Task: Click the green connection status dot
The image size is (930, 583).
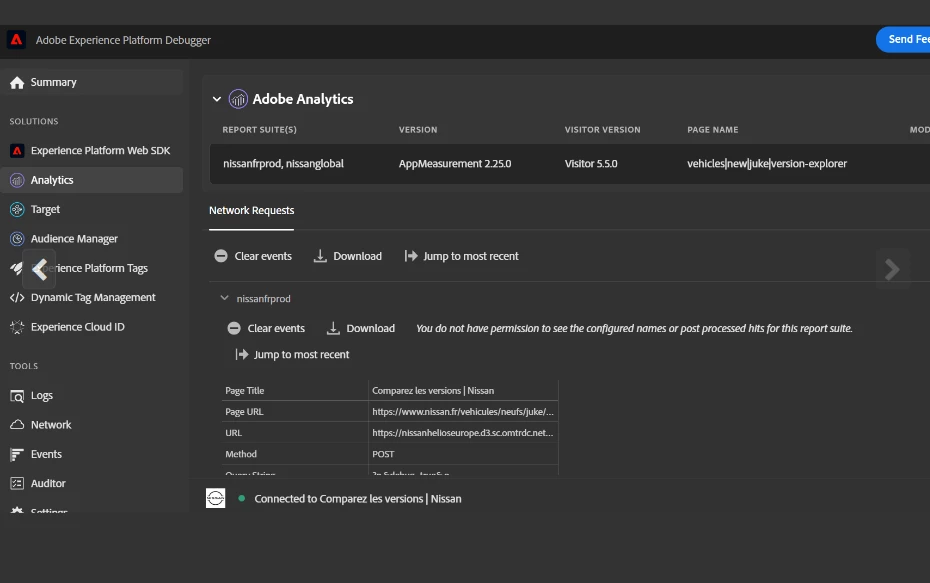Action: tap(241, 498)
